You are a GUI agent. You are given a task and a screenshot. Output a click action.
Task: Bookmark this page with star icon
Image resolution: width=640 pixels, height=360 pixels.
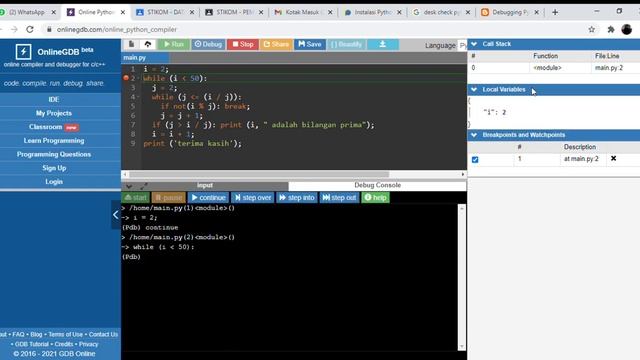(x=591, y=29)
